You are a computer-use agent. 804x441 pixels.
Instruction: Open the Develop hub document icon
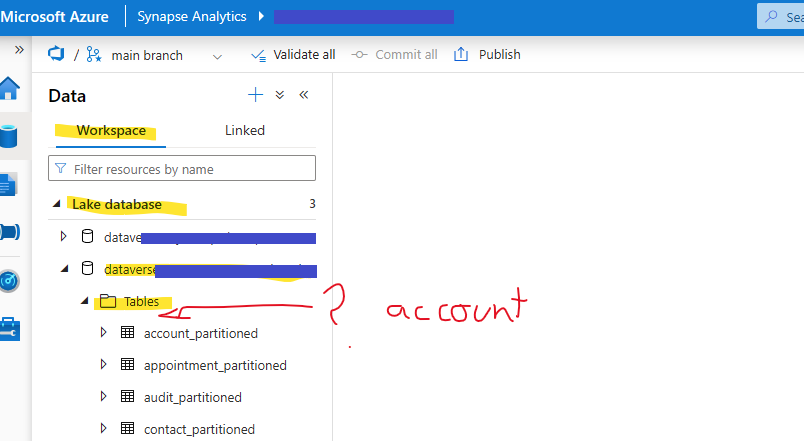[x=9, y=185]
